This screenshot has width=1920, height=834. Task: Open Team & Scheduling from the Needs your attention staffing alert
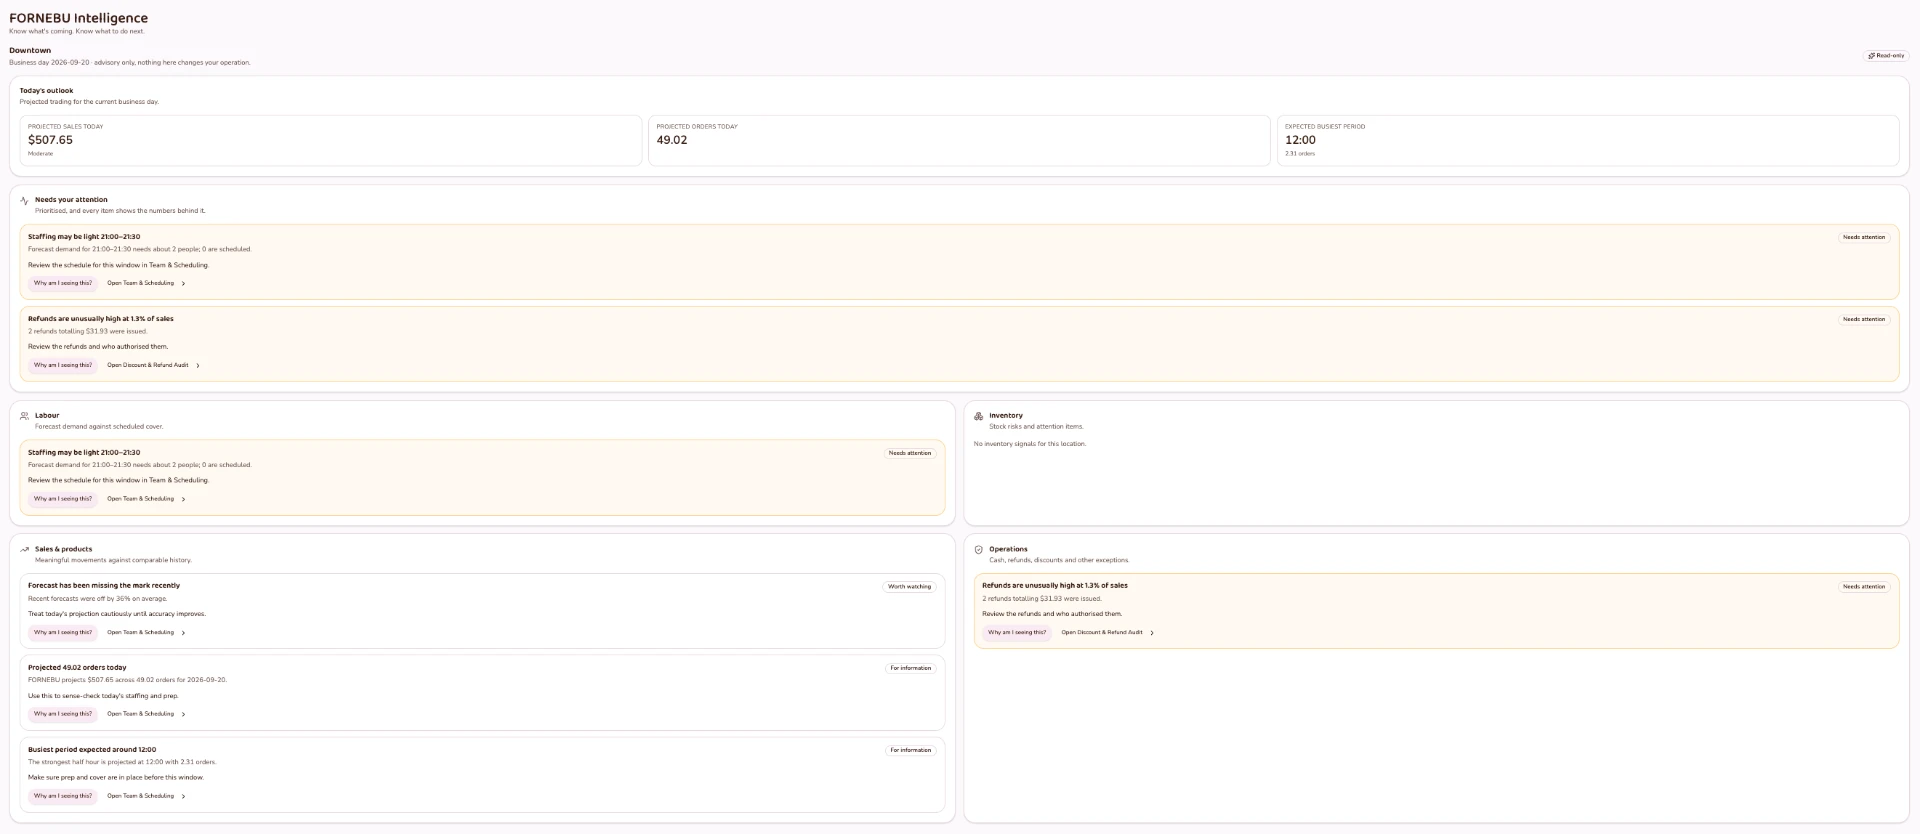(x=147, y=283)
